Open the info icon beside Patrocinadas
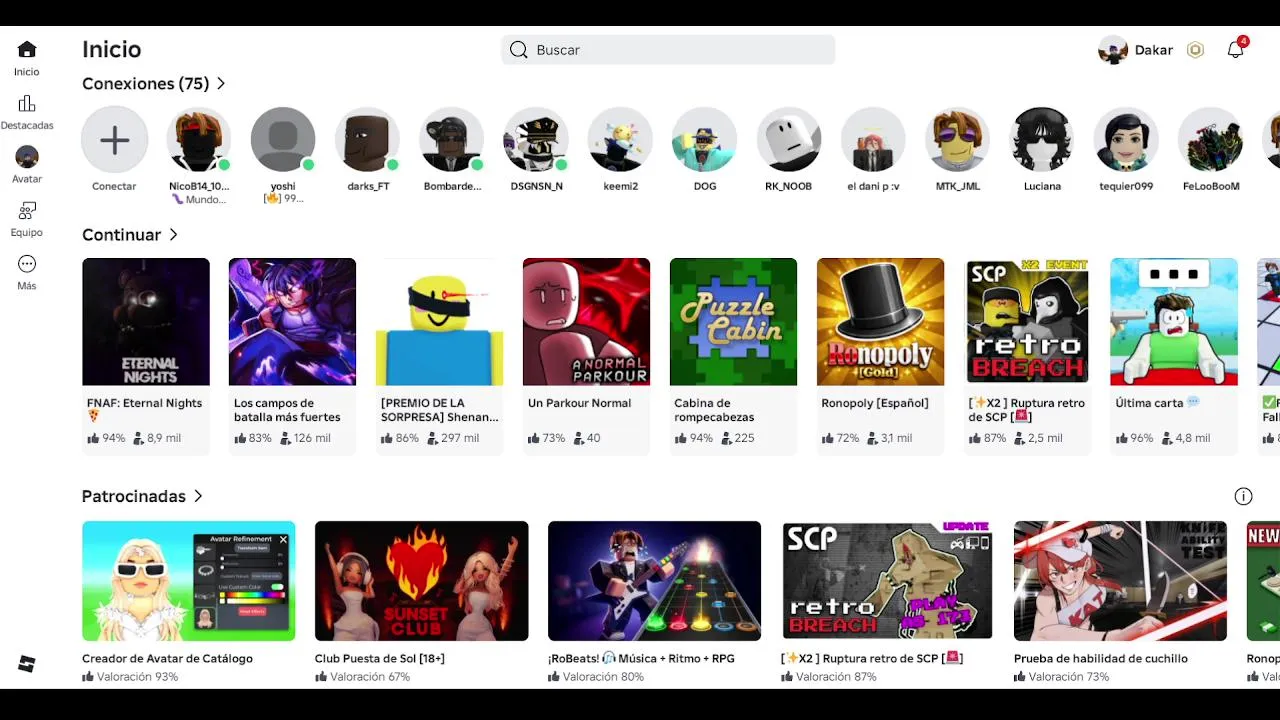The width and height of the screenshot is (1280, 720). click(x=1243, y=496)
